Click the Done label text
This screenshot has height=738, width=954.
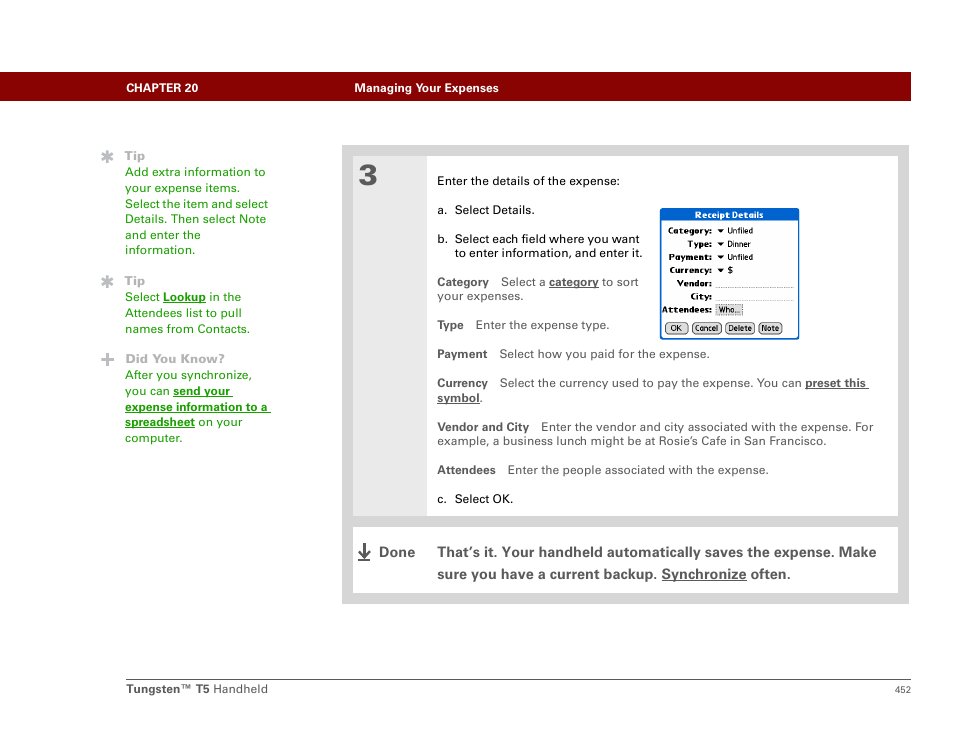click(x=397, y=552)
